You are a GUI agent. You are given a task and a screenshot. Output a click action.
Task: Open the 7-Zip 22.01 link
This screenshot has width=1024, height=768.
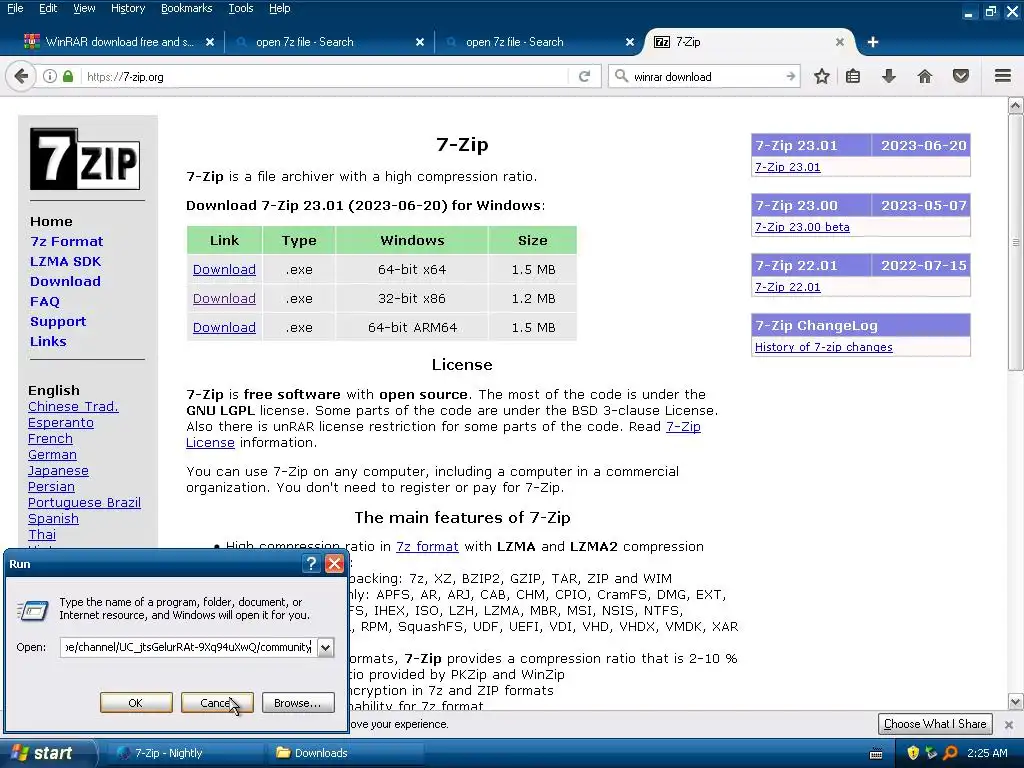tap(788, 287)
